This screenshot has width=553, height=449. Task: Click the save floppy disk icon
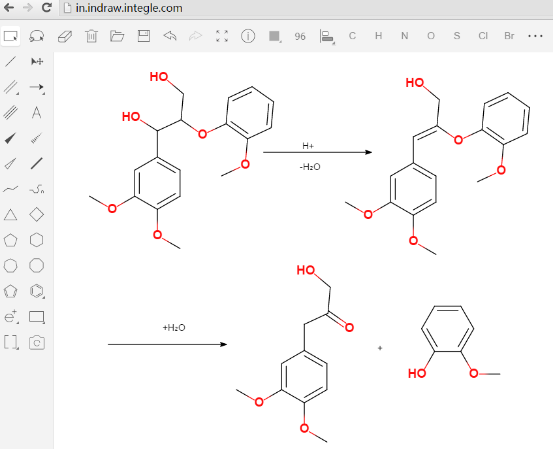tap(144, 36)
